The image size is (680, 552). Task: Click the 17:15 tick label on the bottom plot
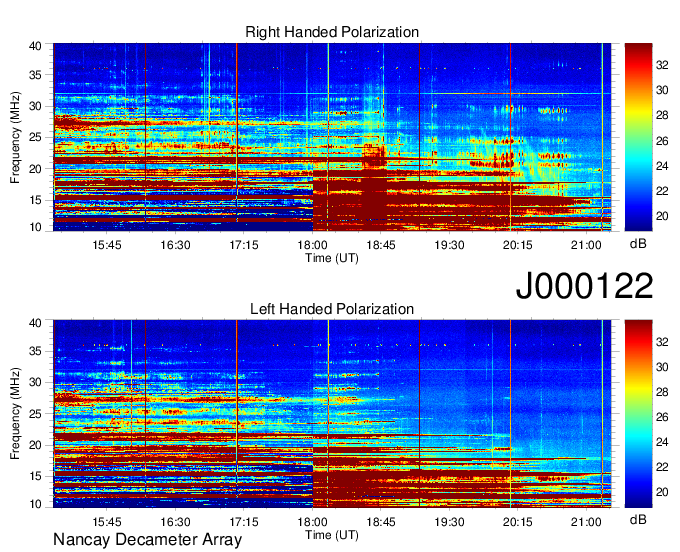(244, 522)
